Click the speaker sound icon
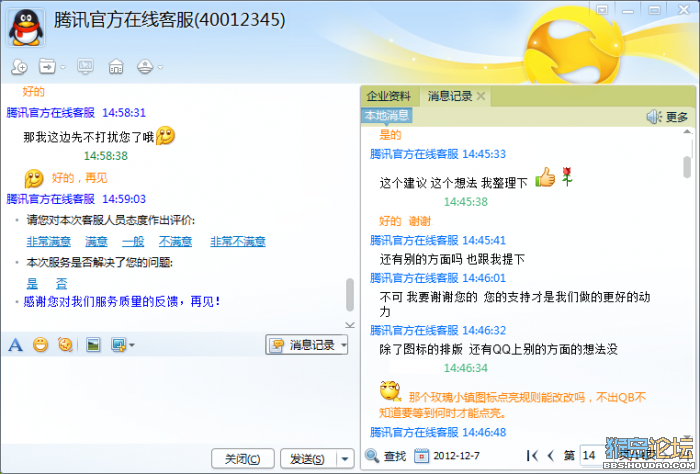The height and width of the screenshot is (474, 700). [x=654, y=117]
